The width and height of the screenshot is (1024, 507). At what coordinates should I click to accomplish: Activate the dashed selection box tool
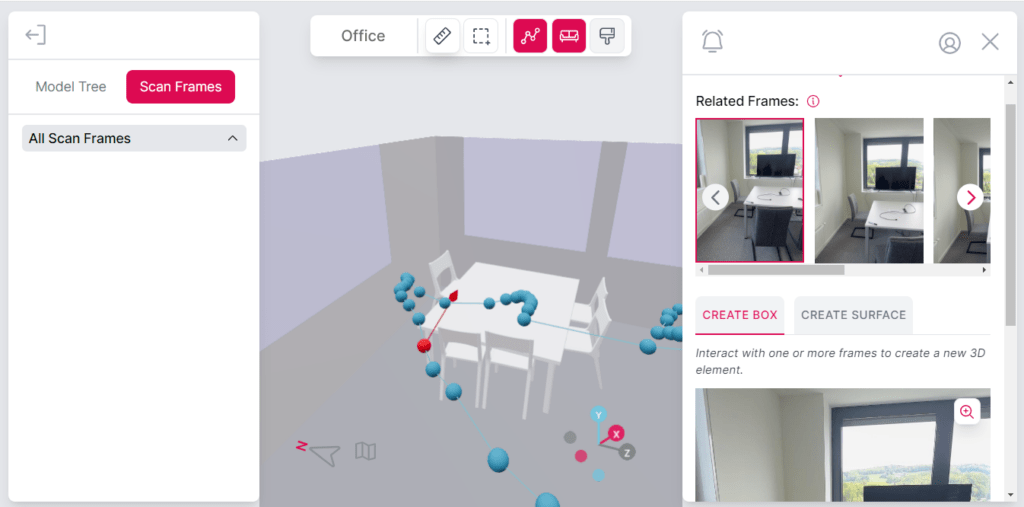(x=481, y=36)
